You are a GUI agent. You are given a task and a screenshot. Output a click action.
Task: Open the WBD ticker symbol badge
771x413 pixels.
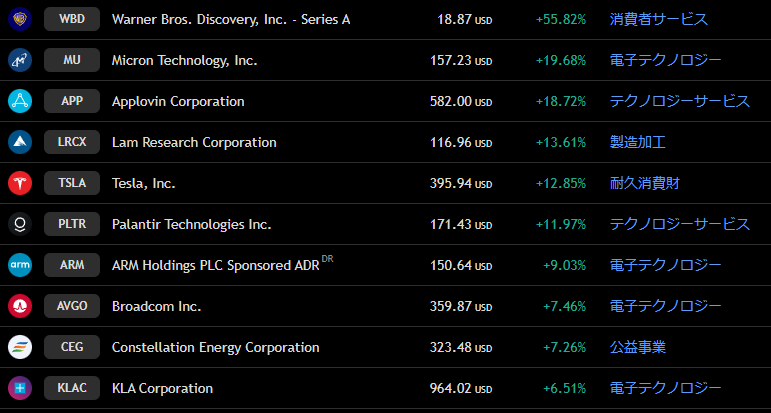72,19
